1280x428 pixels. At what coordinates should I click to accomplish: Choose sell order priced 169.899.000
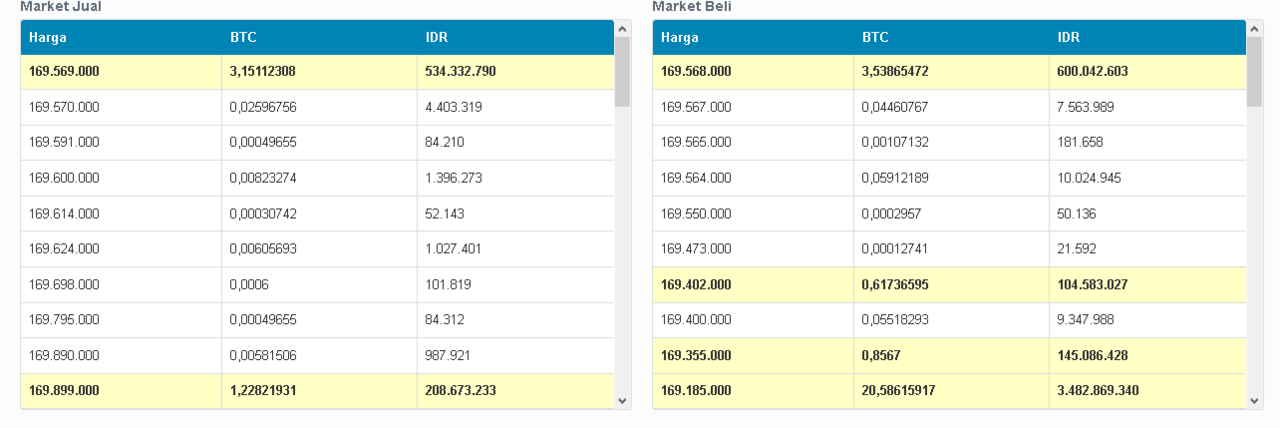point(64,391)
